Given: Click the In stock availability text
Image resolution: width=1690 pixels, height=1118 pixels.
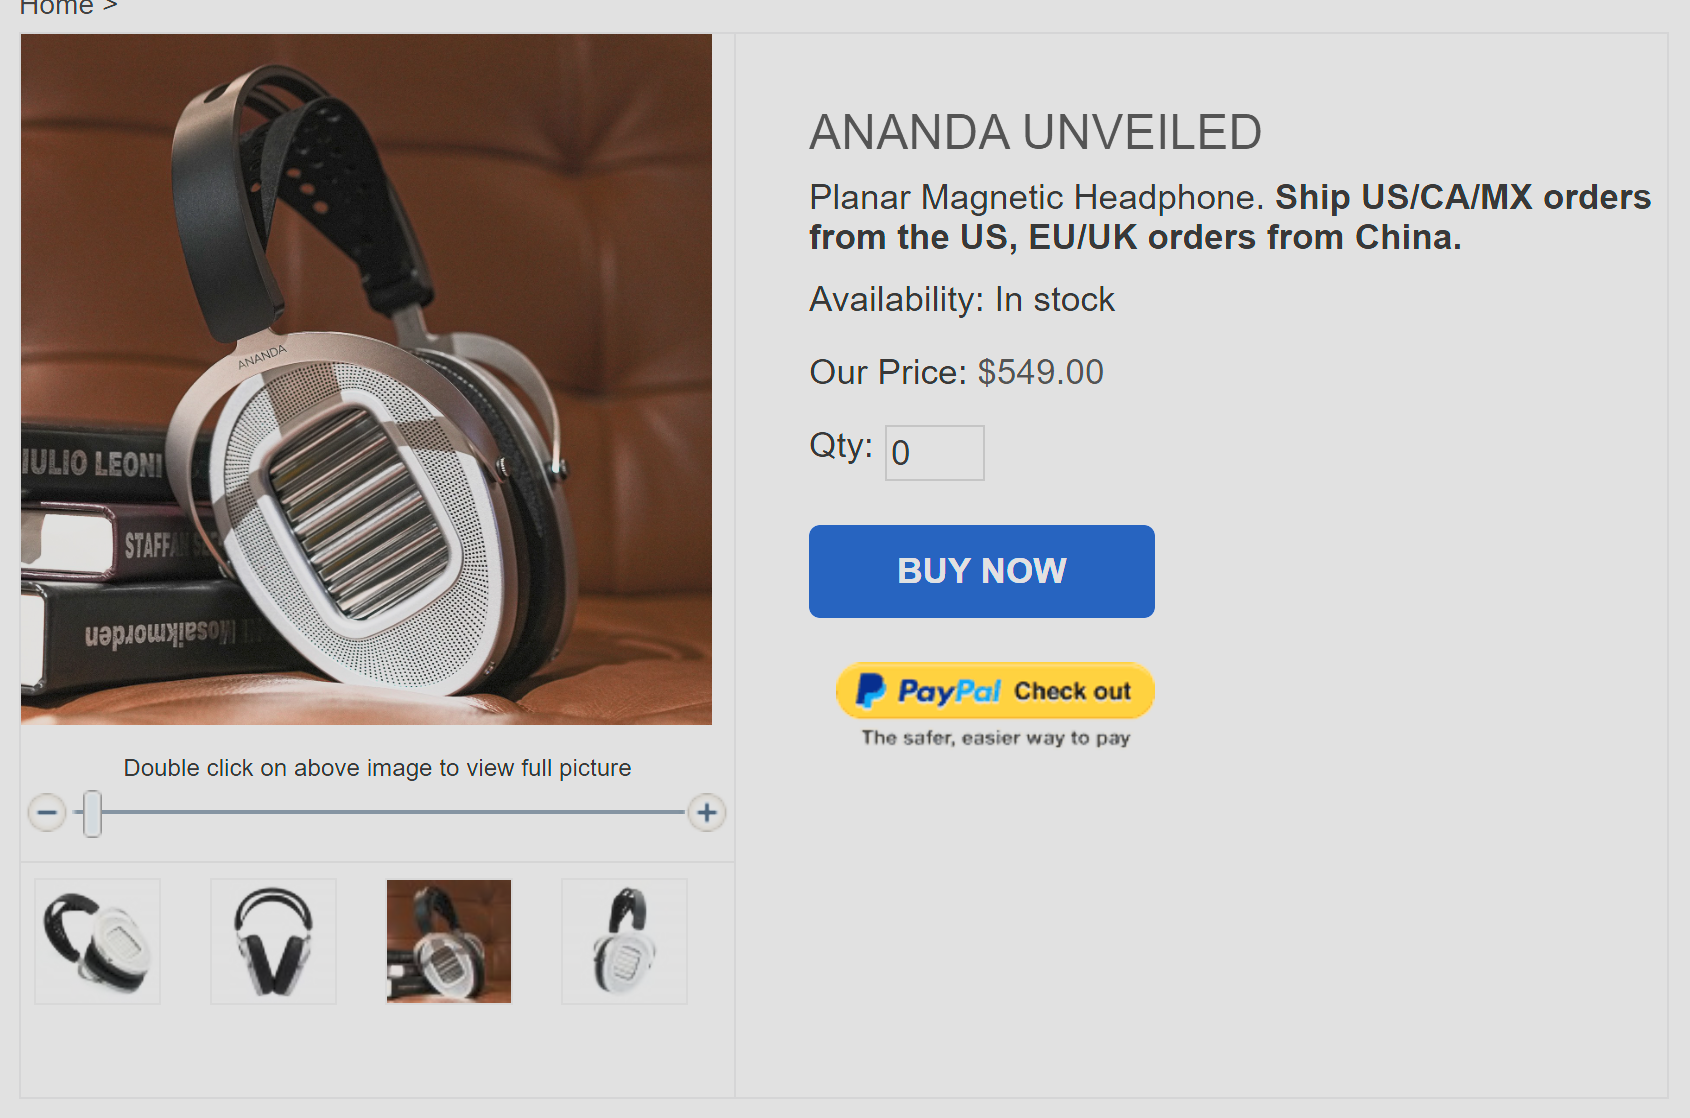Looking at the screenshot, I should 1054,298.
